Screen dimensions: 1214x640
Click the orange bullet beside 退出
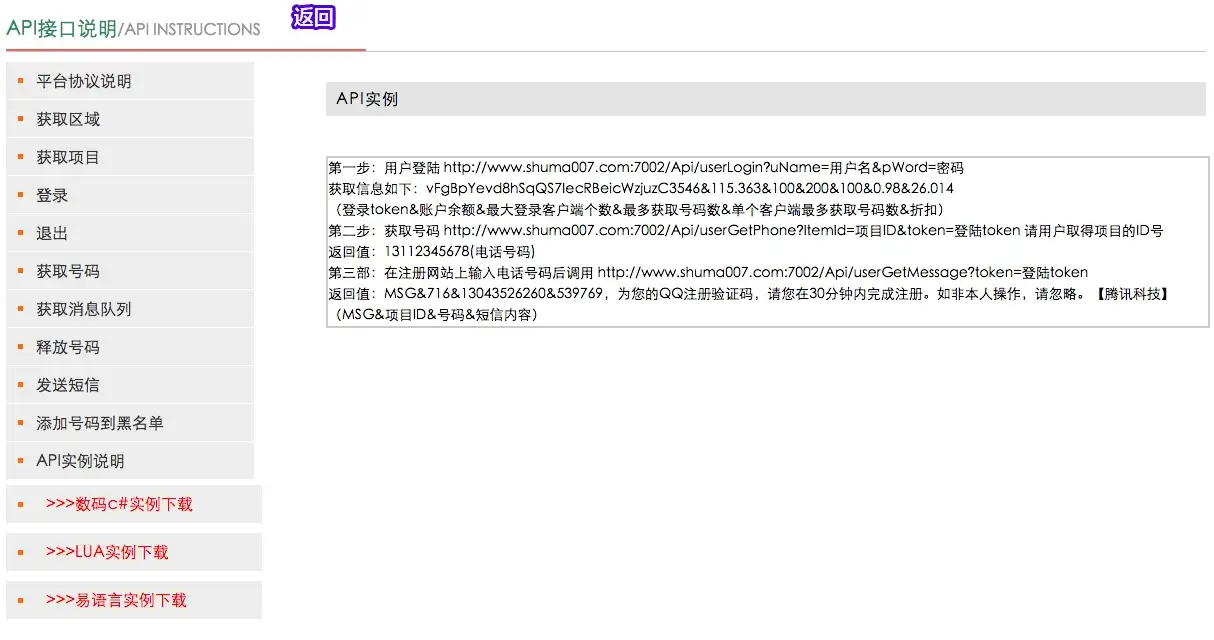tap(20, 233)
